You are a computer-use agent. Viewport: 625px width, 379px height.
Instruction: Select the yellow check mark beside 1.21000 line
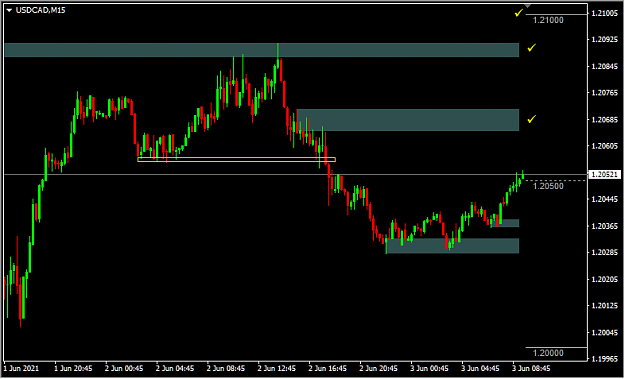(x=518, y=13)
